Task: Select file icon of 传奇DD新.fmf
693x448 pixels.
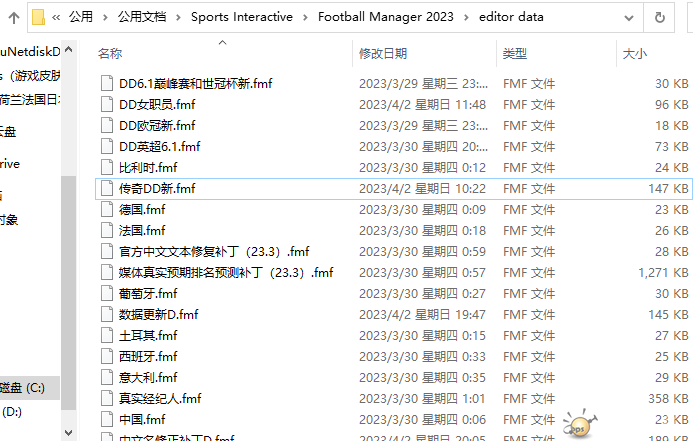Action: 107,188
